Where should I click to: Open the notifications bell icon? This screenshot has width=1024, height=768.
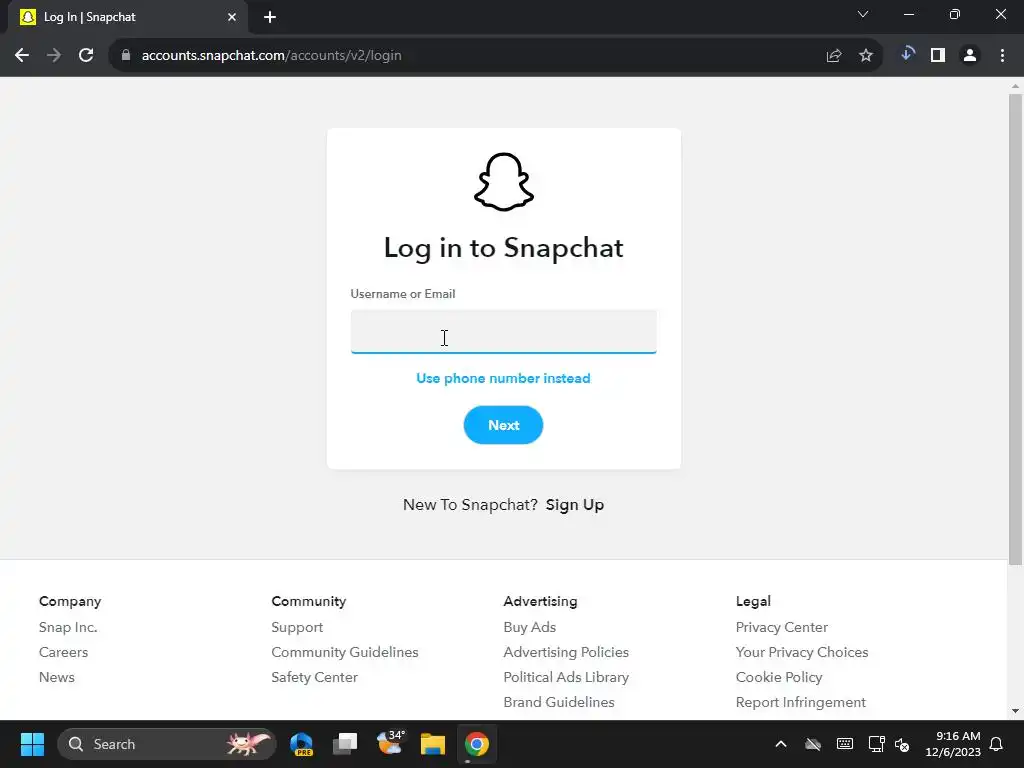(996, 744)
